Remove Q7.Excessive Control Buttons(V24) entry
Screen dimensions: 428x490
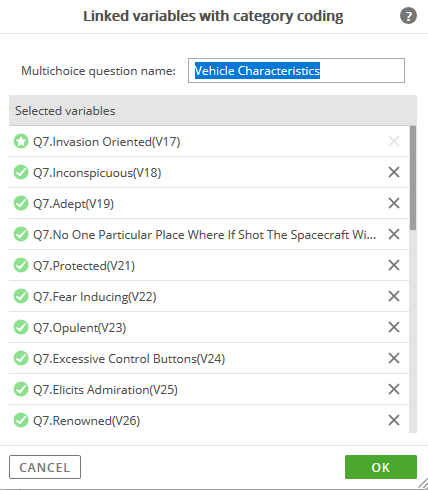pos(394,358)
